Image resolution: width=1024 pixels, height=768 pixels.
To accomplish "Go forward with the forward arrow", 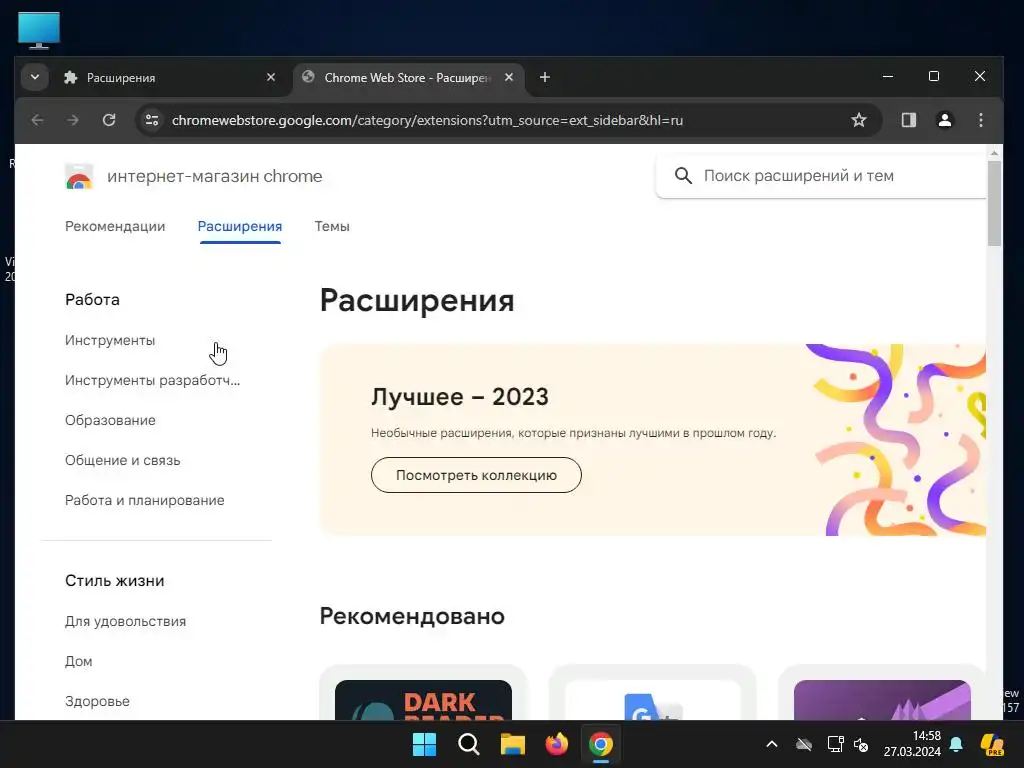I will click(x=73, y=120).
